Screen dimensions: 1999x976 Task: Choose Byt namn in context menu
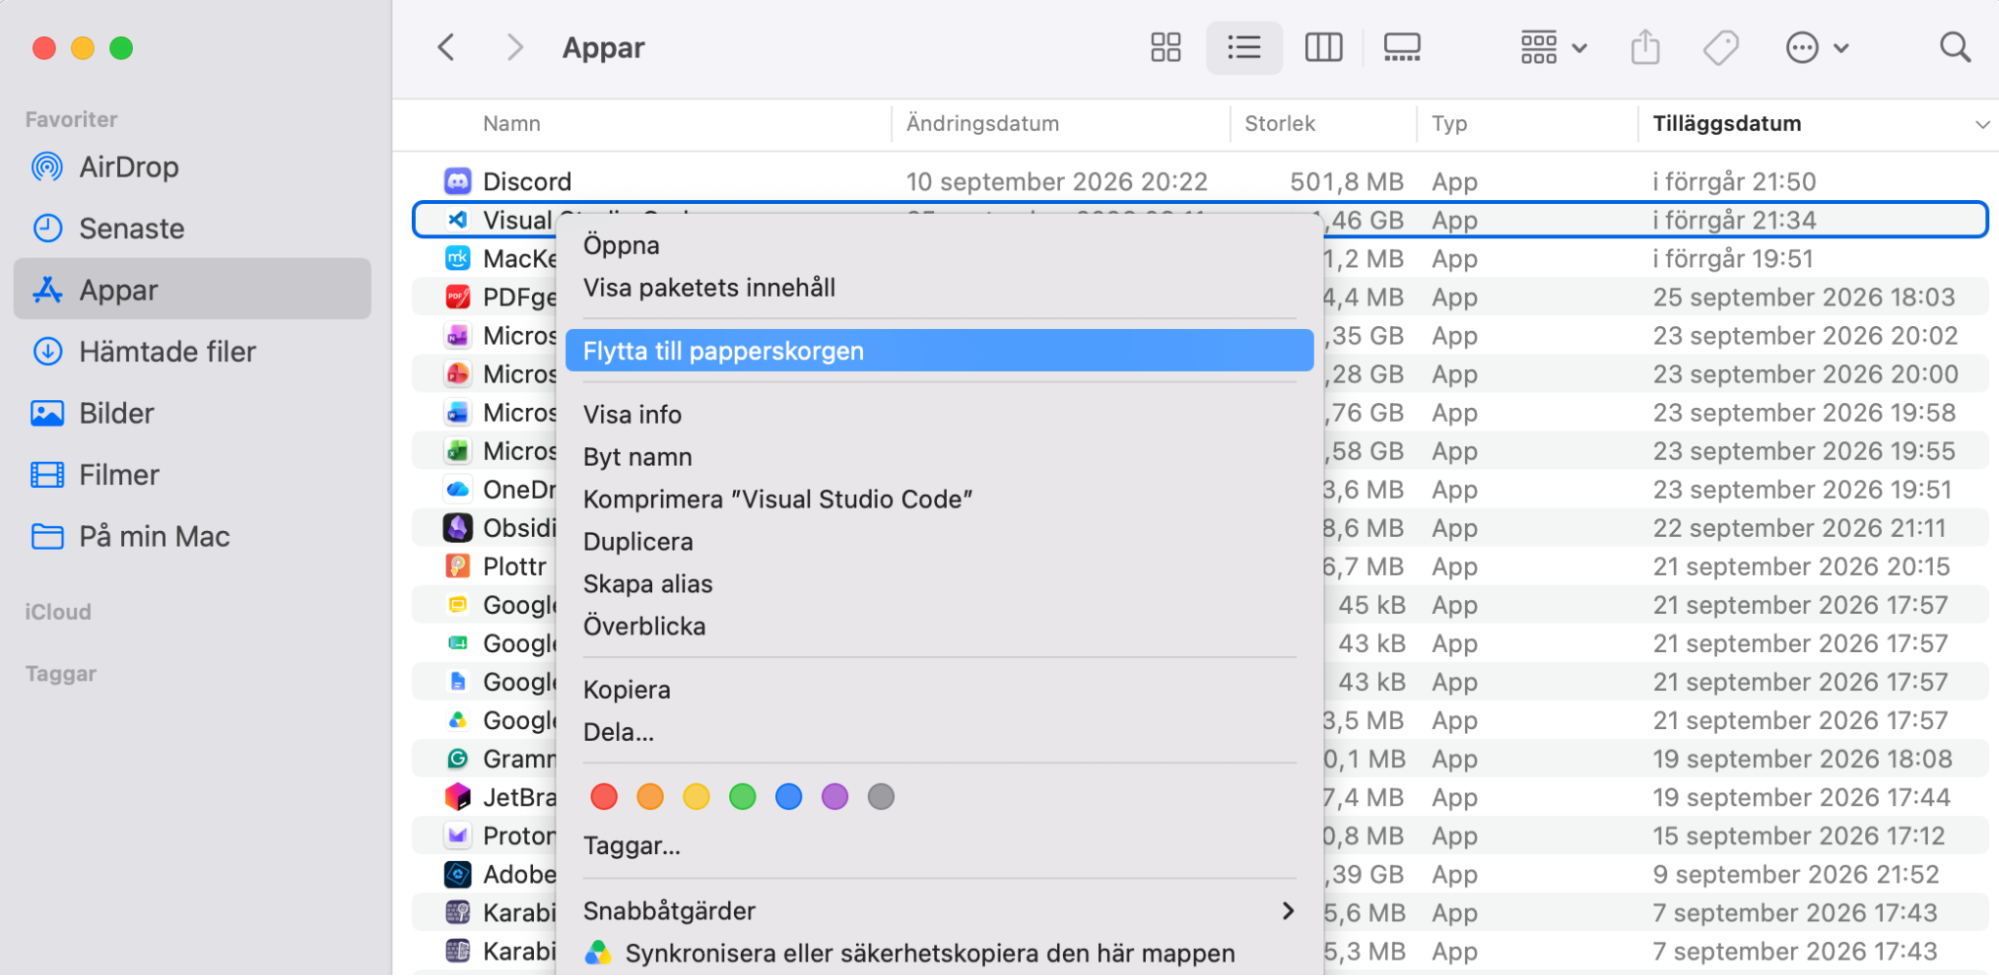point(939,457)
